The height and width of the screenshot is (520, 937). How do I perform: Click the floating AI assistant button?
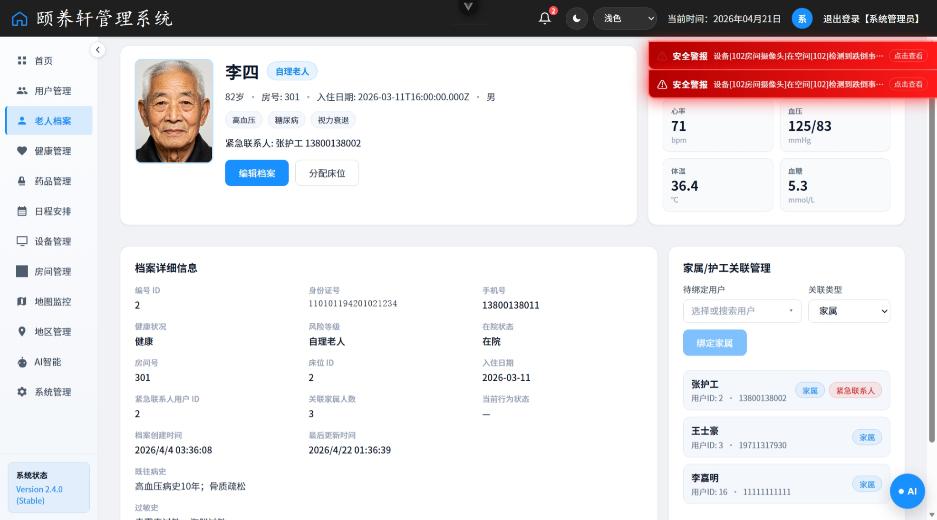[x=907, y=491]
